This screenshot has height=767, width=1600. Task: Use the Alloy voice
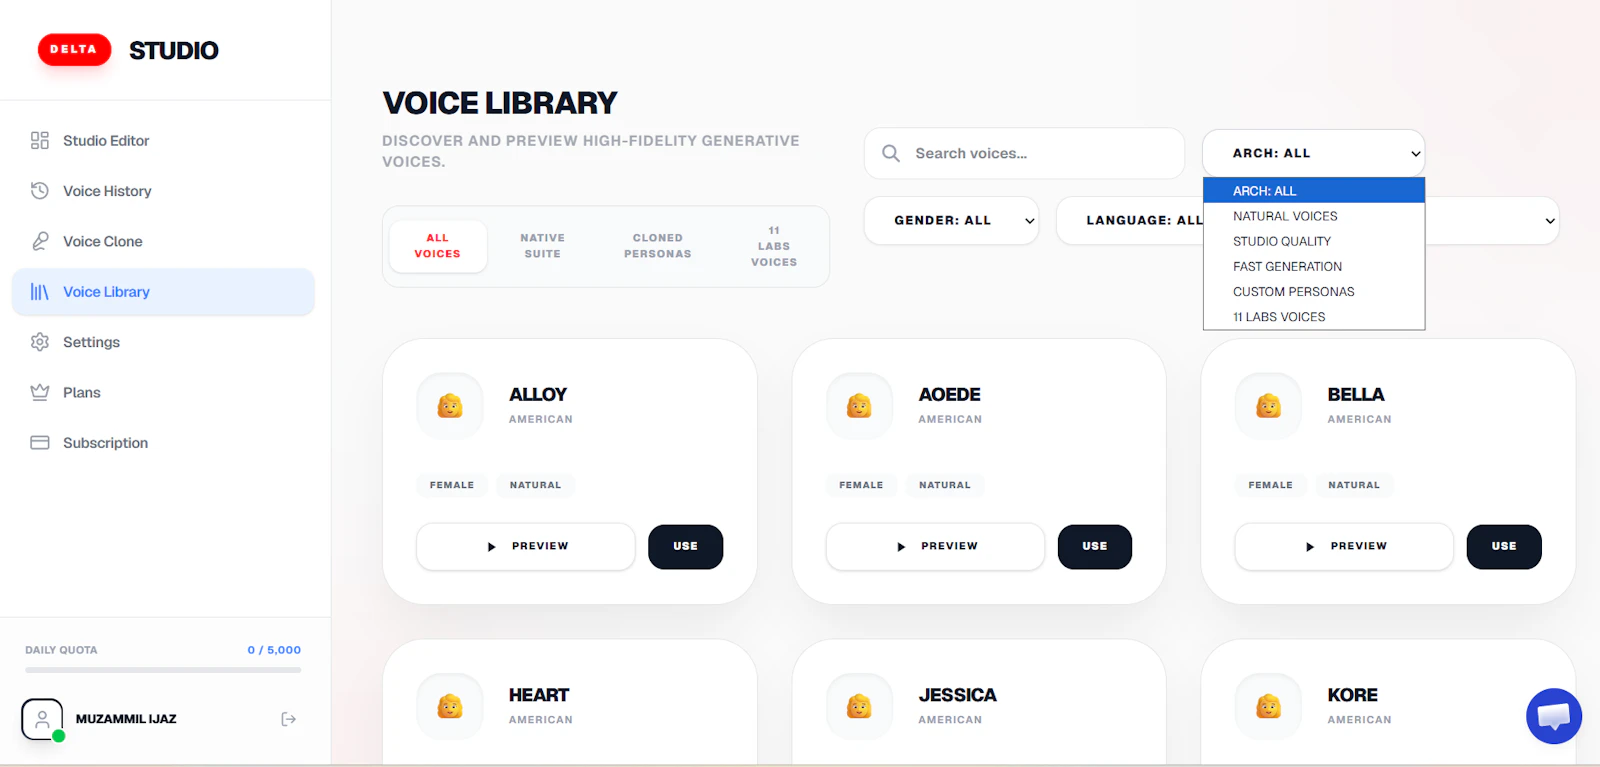(x=685, y=547)
